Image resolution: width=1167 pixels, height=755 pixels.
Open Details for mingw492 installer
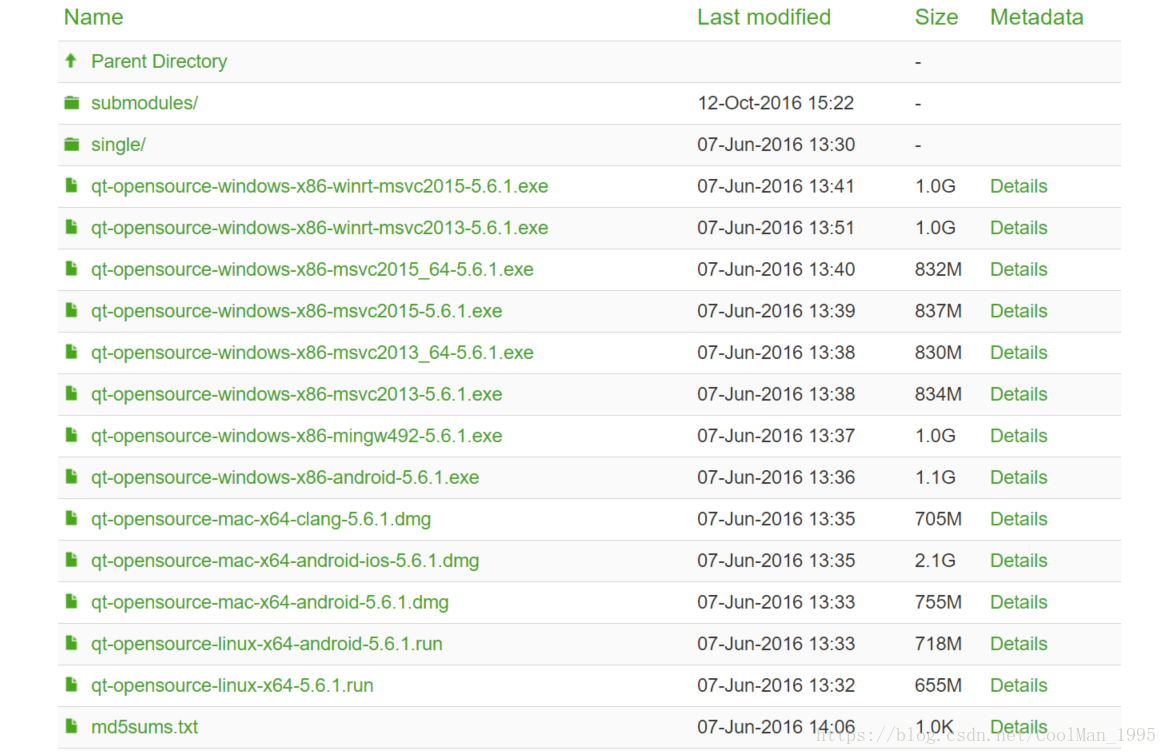1018,436
